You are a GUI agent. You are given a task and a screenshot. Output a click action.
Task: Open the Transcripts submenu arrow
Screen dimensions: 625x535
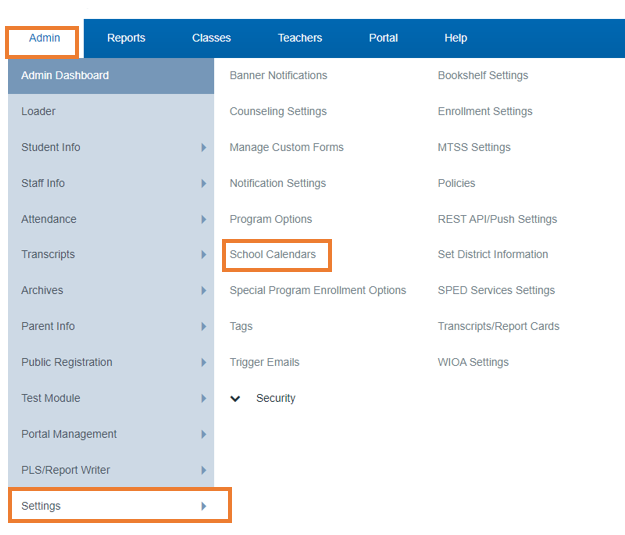coord(204,254)
